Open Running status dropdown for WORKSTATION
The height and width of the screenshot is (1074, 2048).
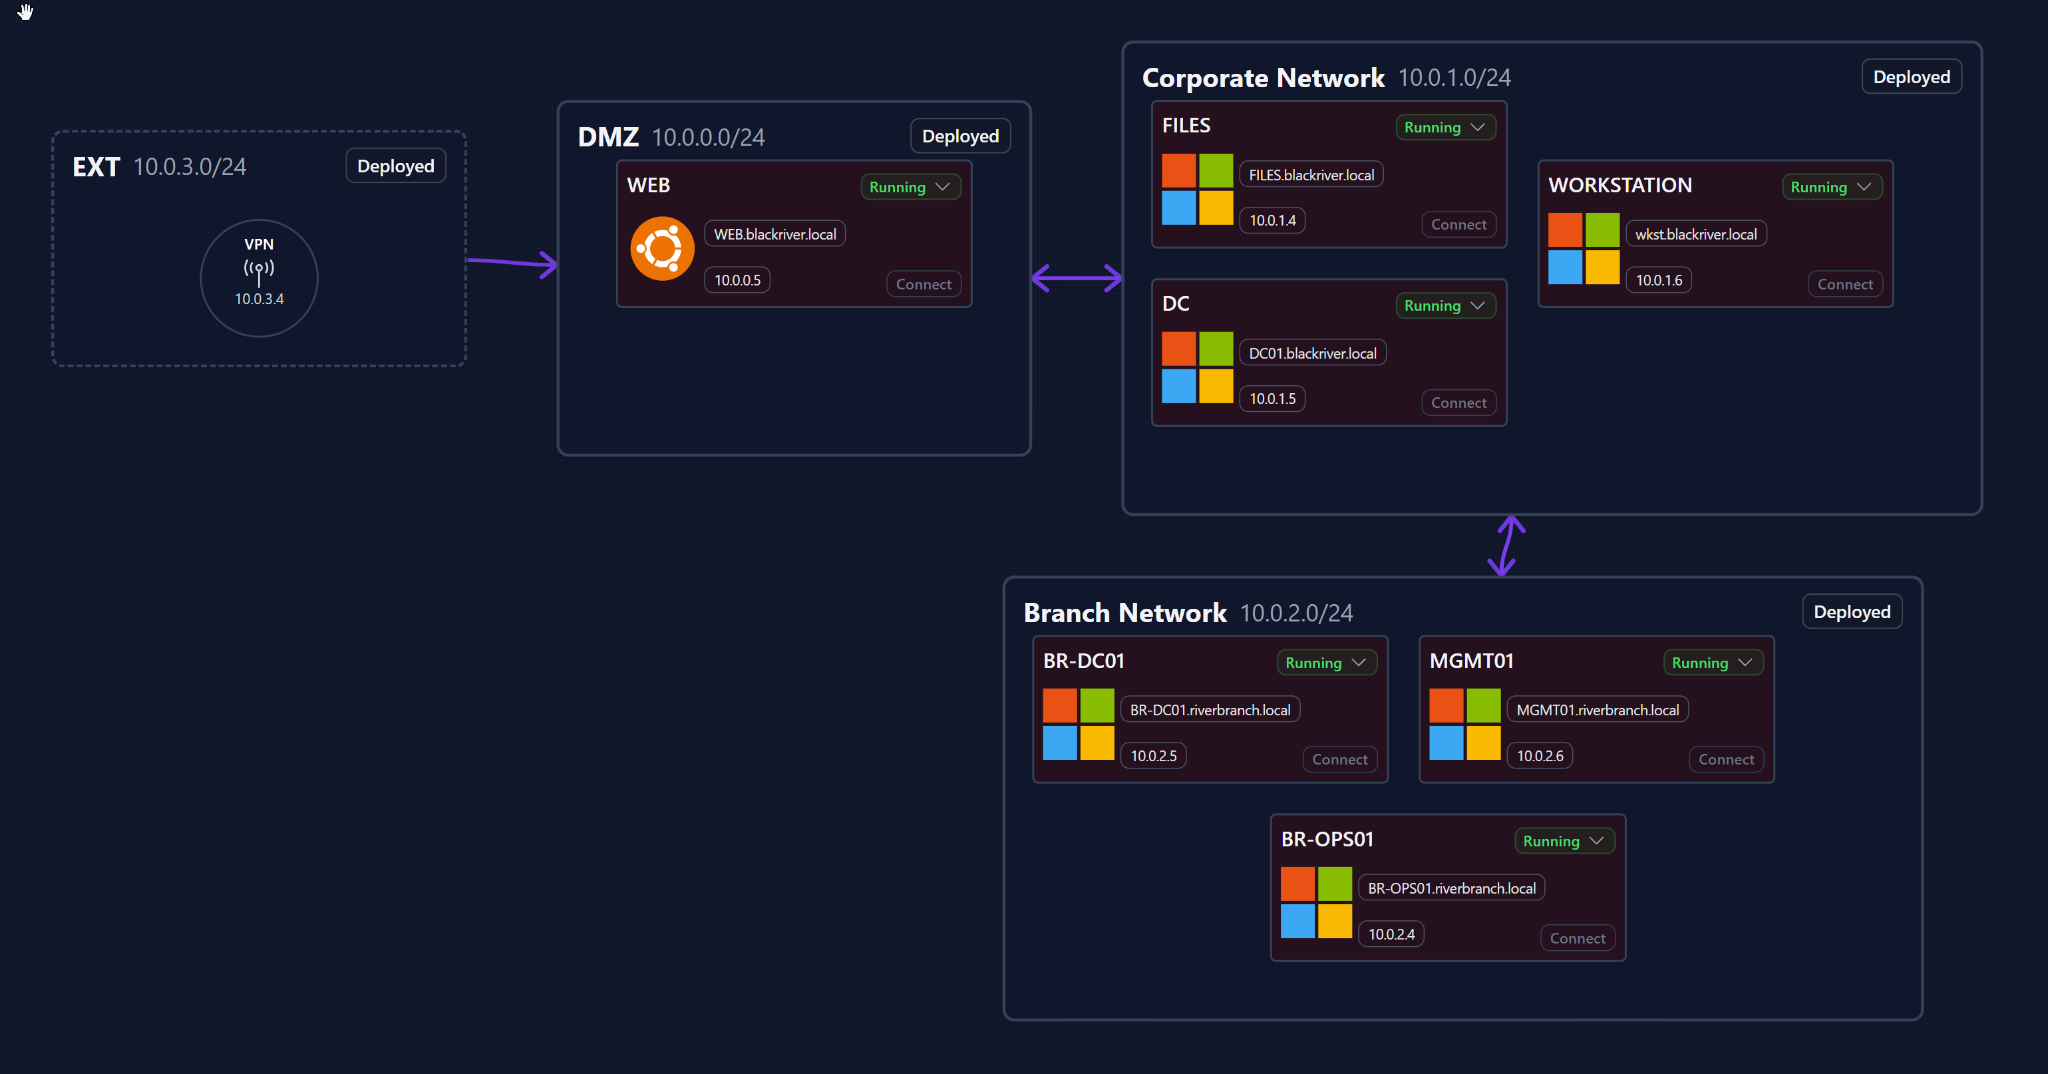coord(1832,187)
